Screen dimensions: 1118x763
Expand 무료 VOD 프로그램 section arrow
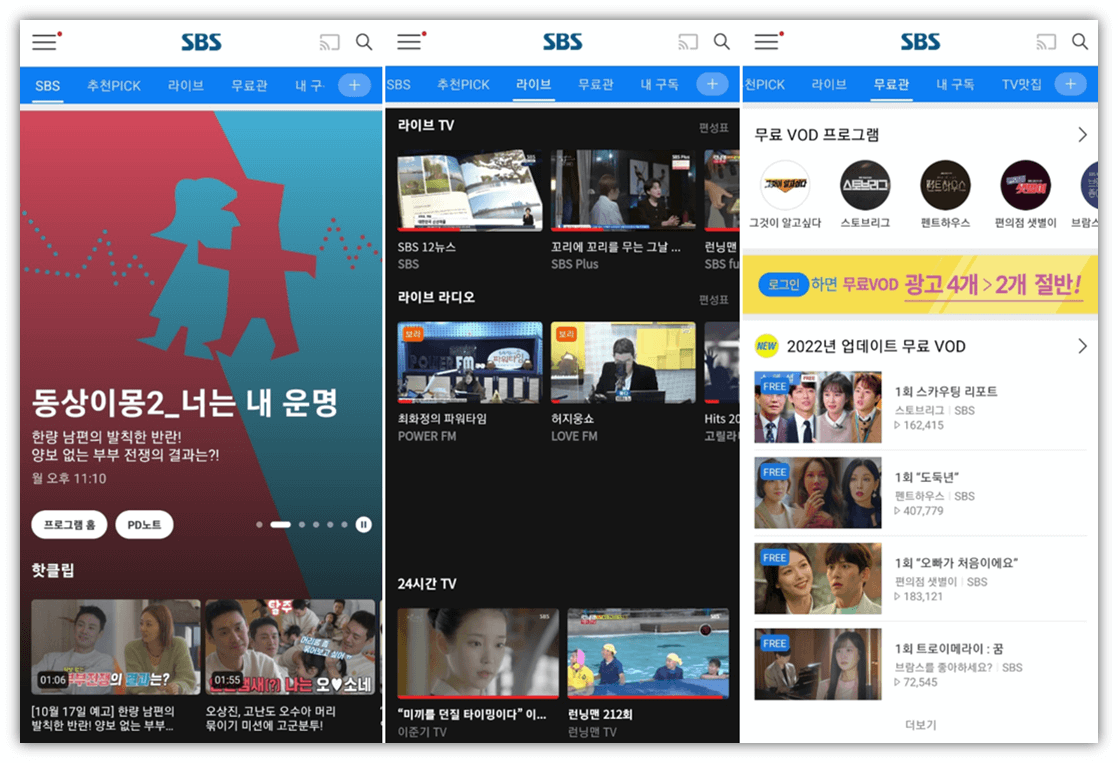1082,135
